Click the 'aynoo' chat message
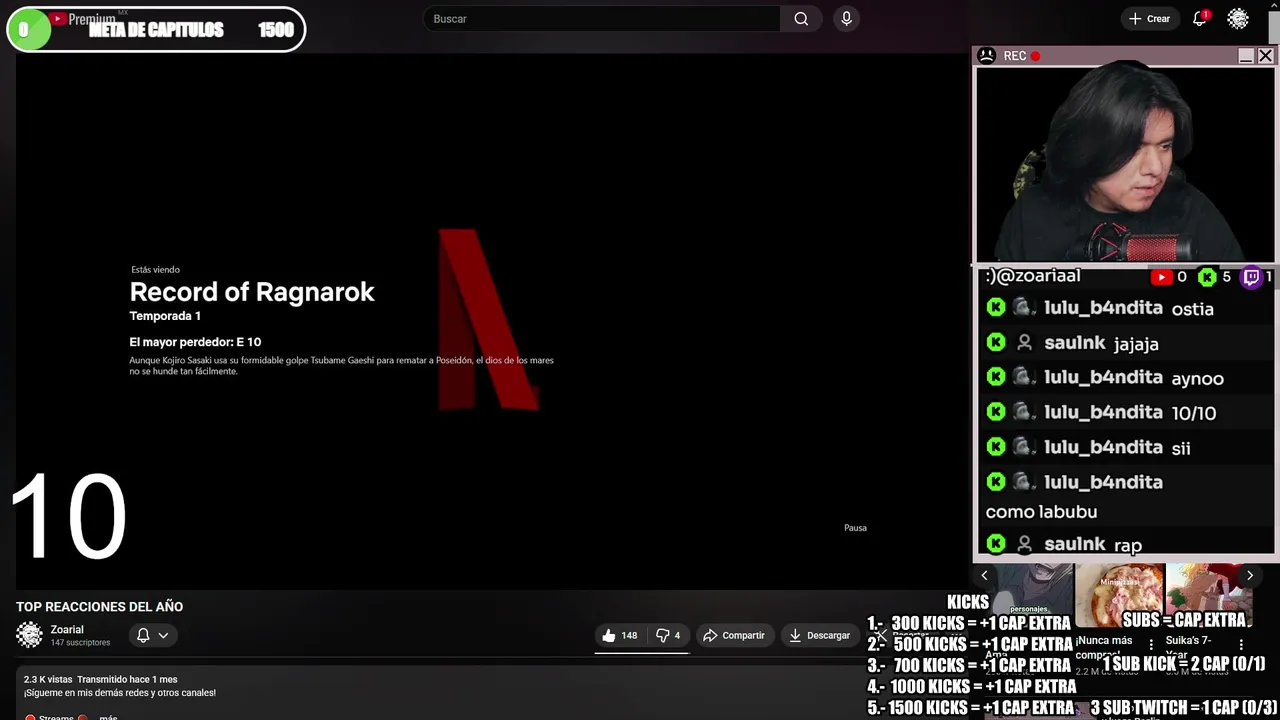 (x=1197, y=378)
